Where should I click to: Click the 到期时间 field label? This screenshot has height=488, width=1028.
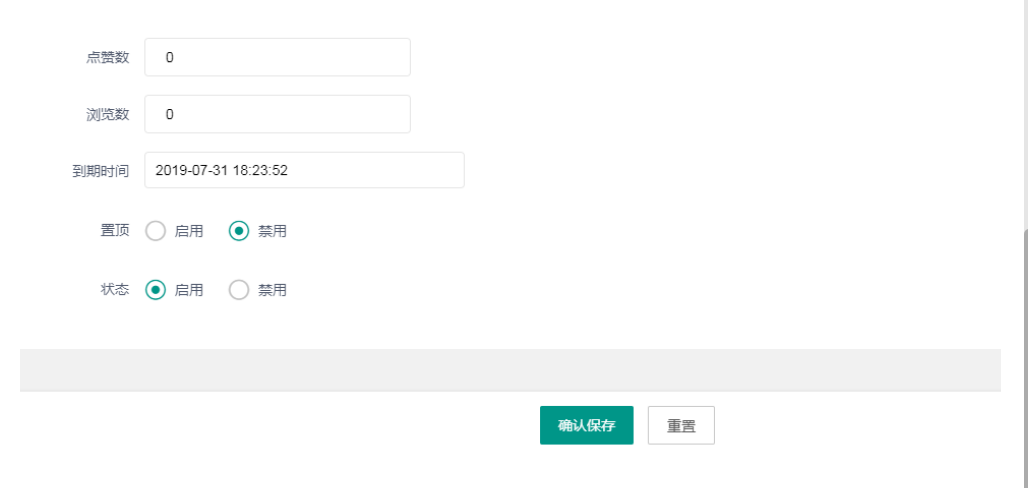point(101,171)
